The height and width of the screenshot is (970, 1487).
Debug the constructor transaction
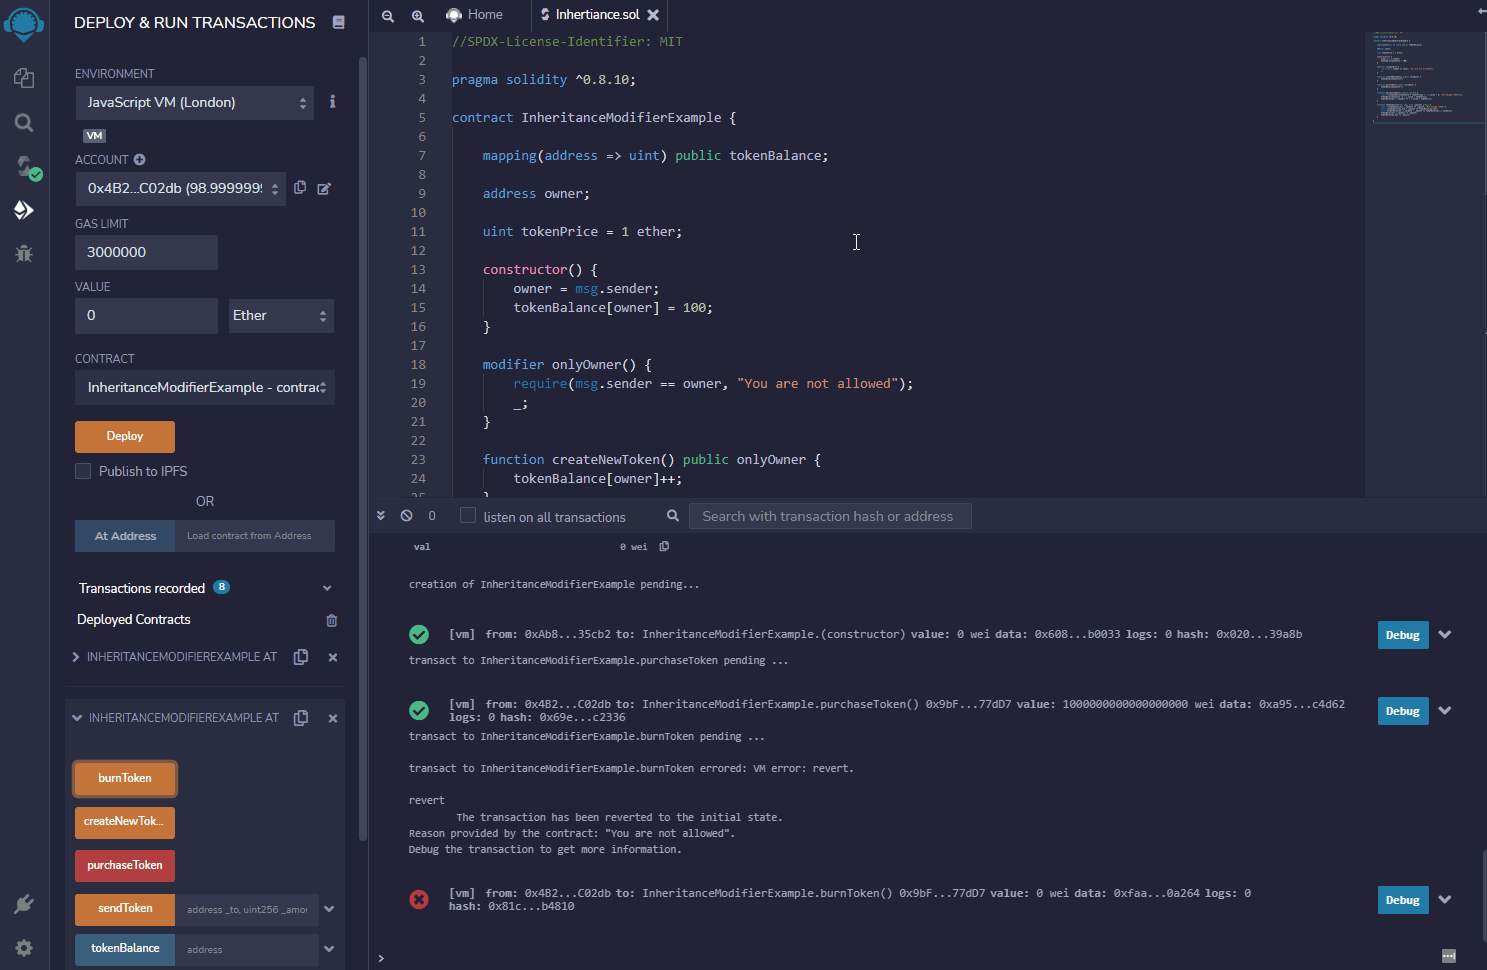(x=1403, y=635)
